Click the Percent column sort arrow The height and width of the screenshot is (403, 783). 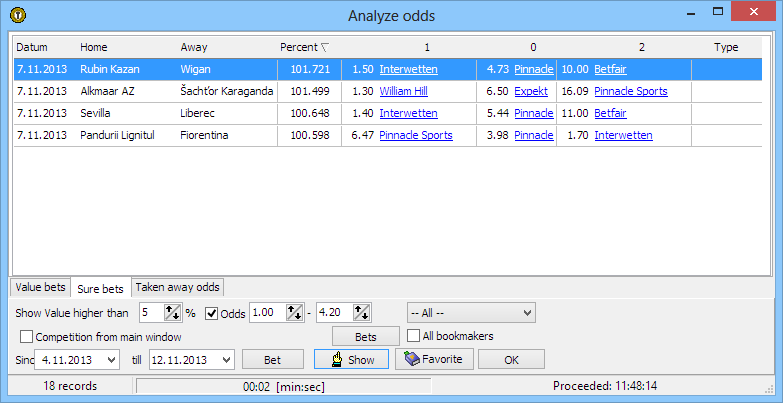click(322, 47)
